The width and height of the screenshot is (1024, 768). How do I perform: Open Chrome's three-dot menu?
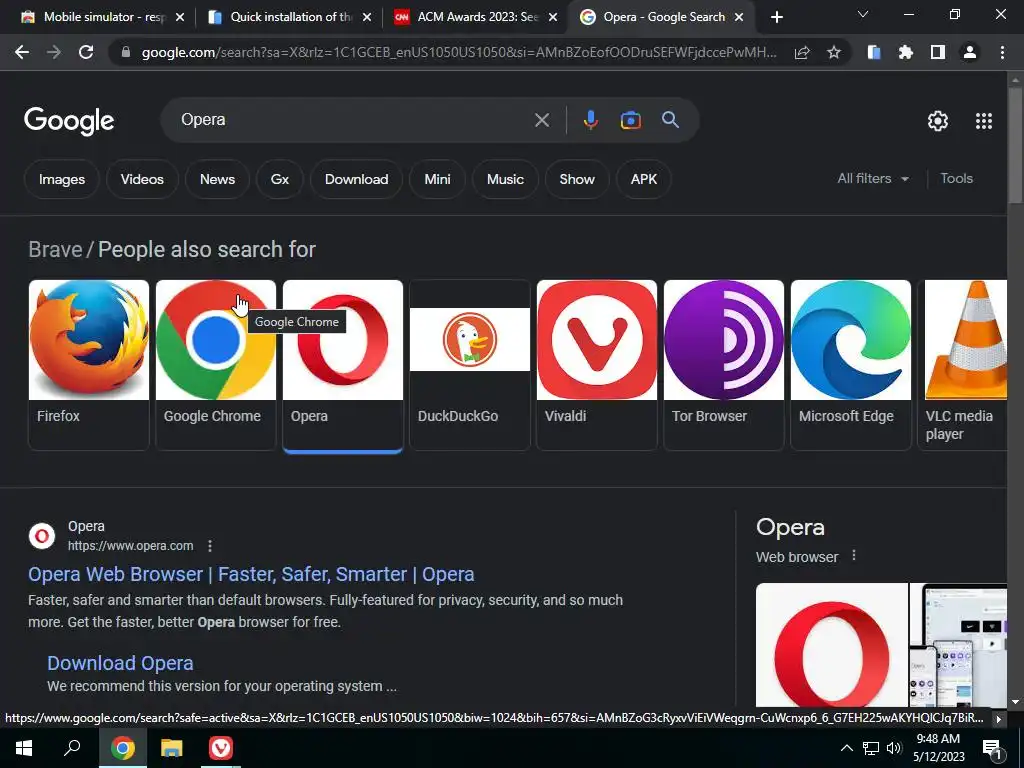pos(1002,52)
